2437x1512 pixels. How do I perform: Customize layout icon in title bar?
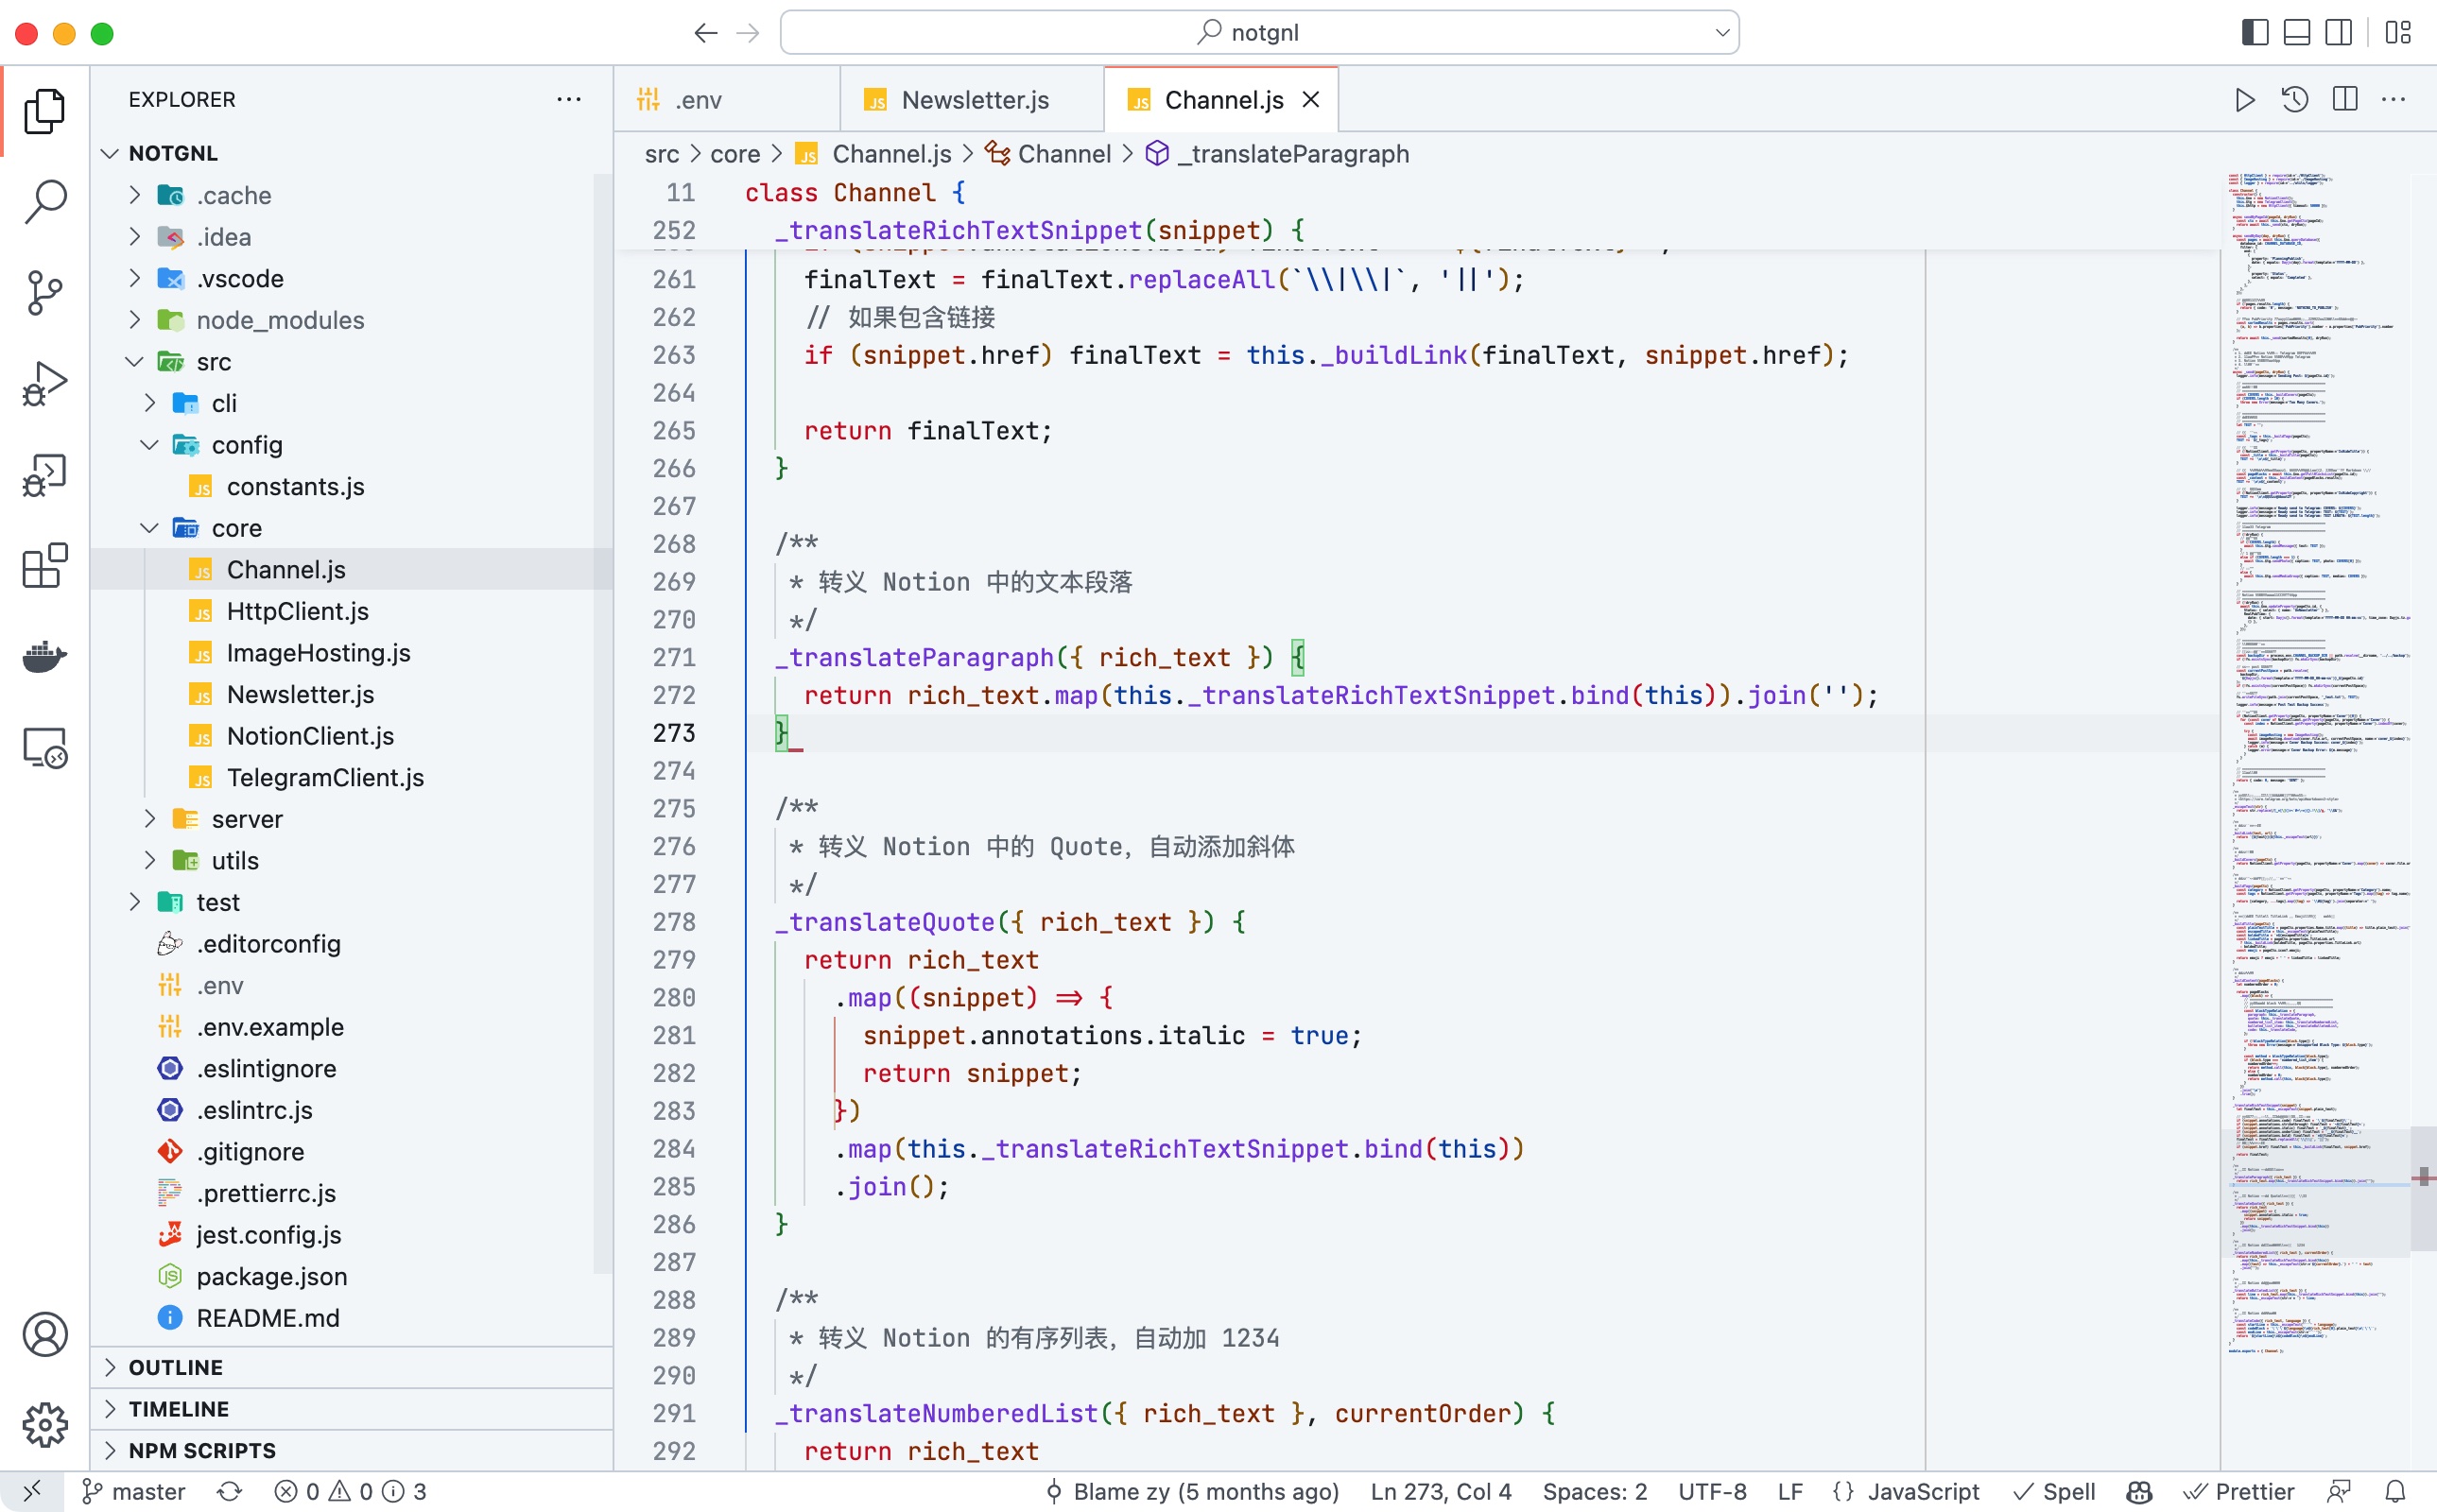coord(2398,33)
